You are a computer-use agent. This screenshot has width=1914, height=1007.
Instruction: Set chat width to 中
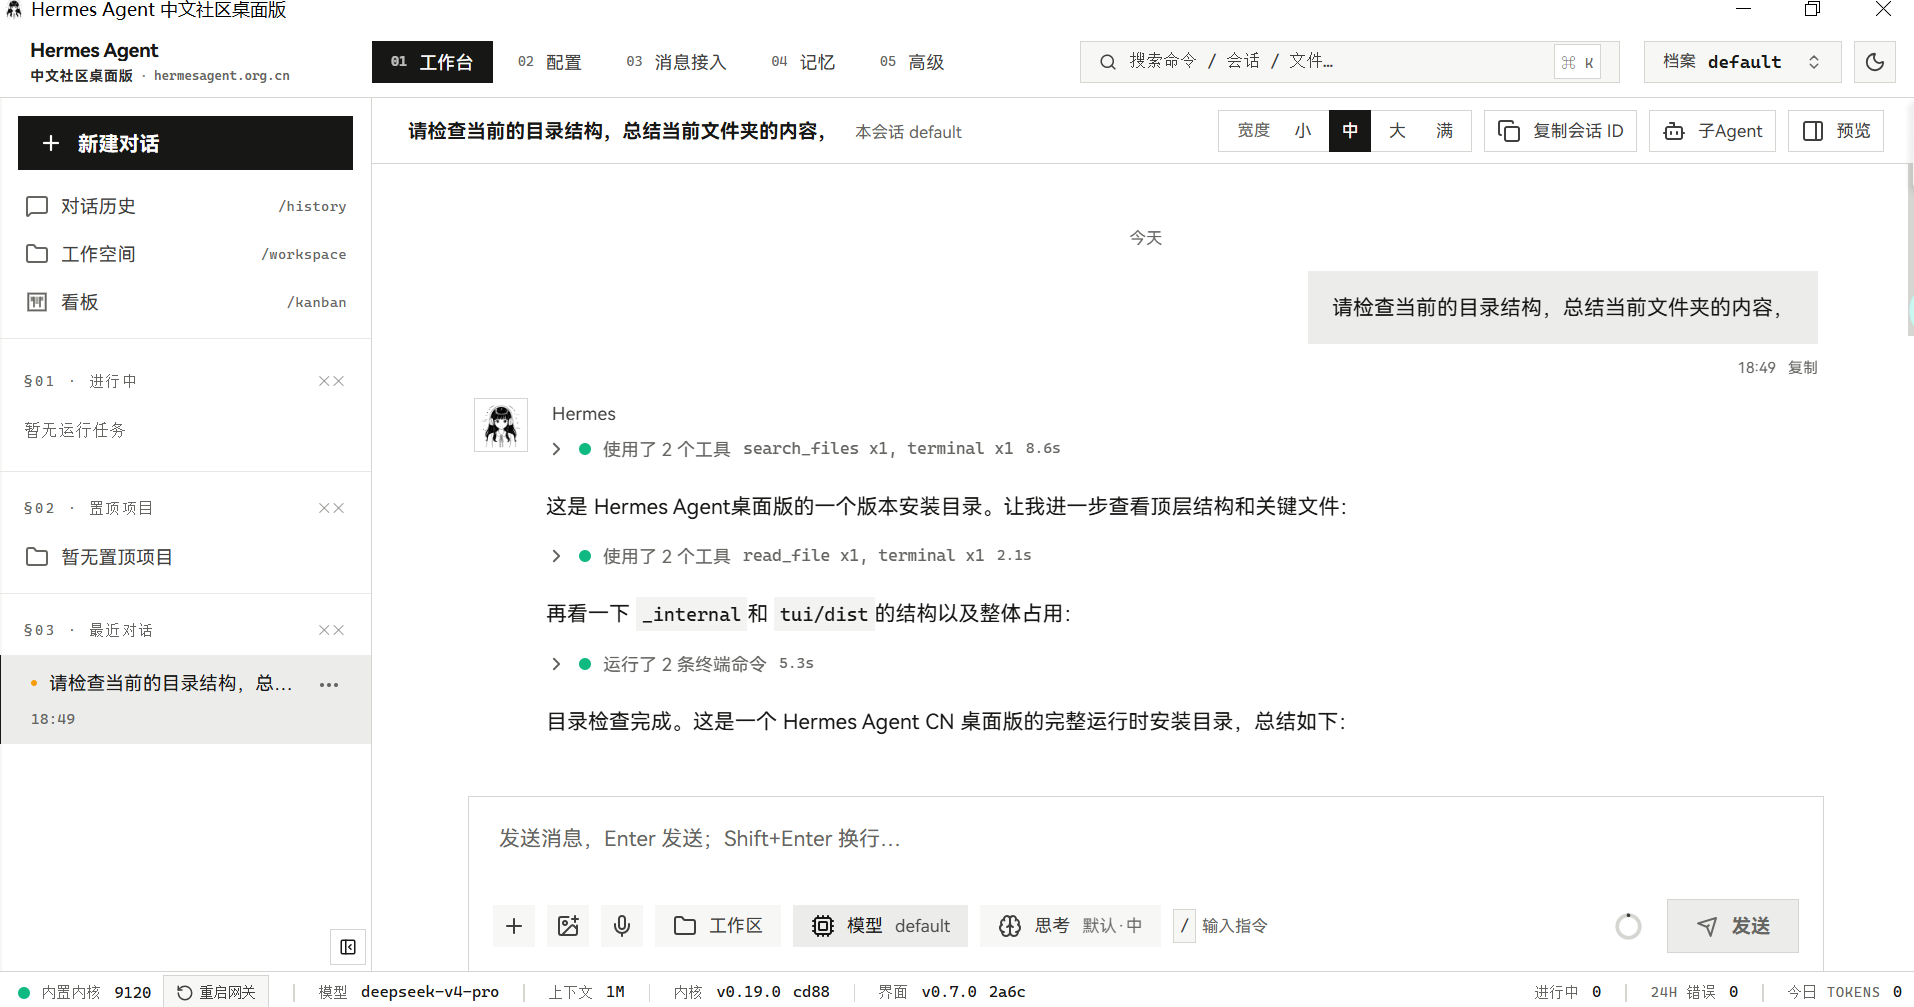(1350, 131)
